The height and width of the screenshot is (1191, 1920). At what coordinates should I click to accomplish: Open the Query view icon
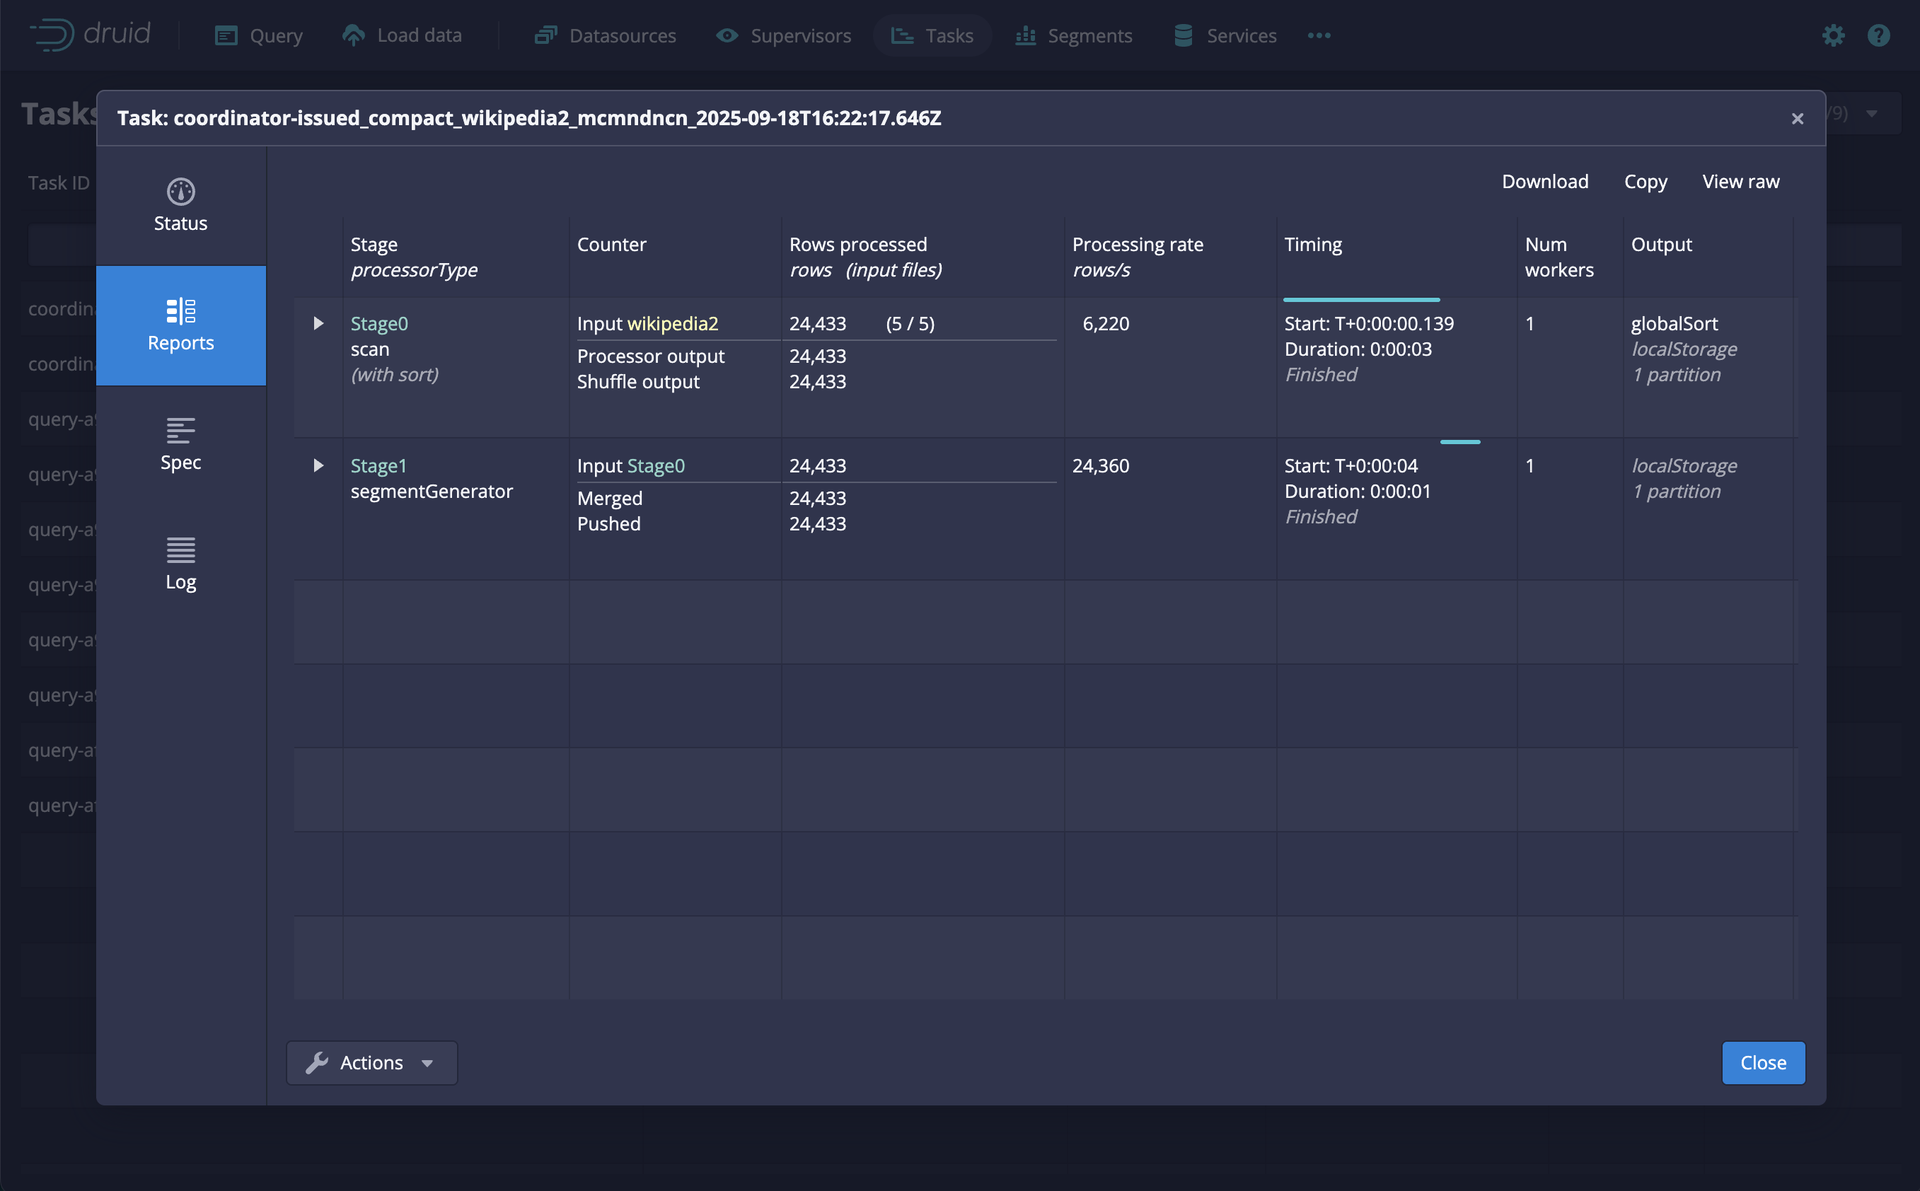[227, 36]
